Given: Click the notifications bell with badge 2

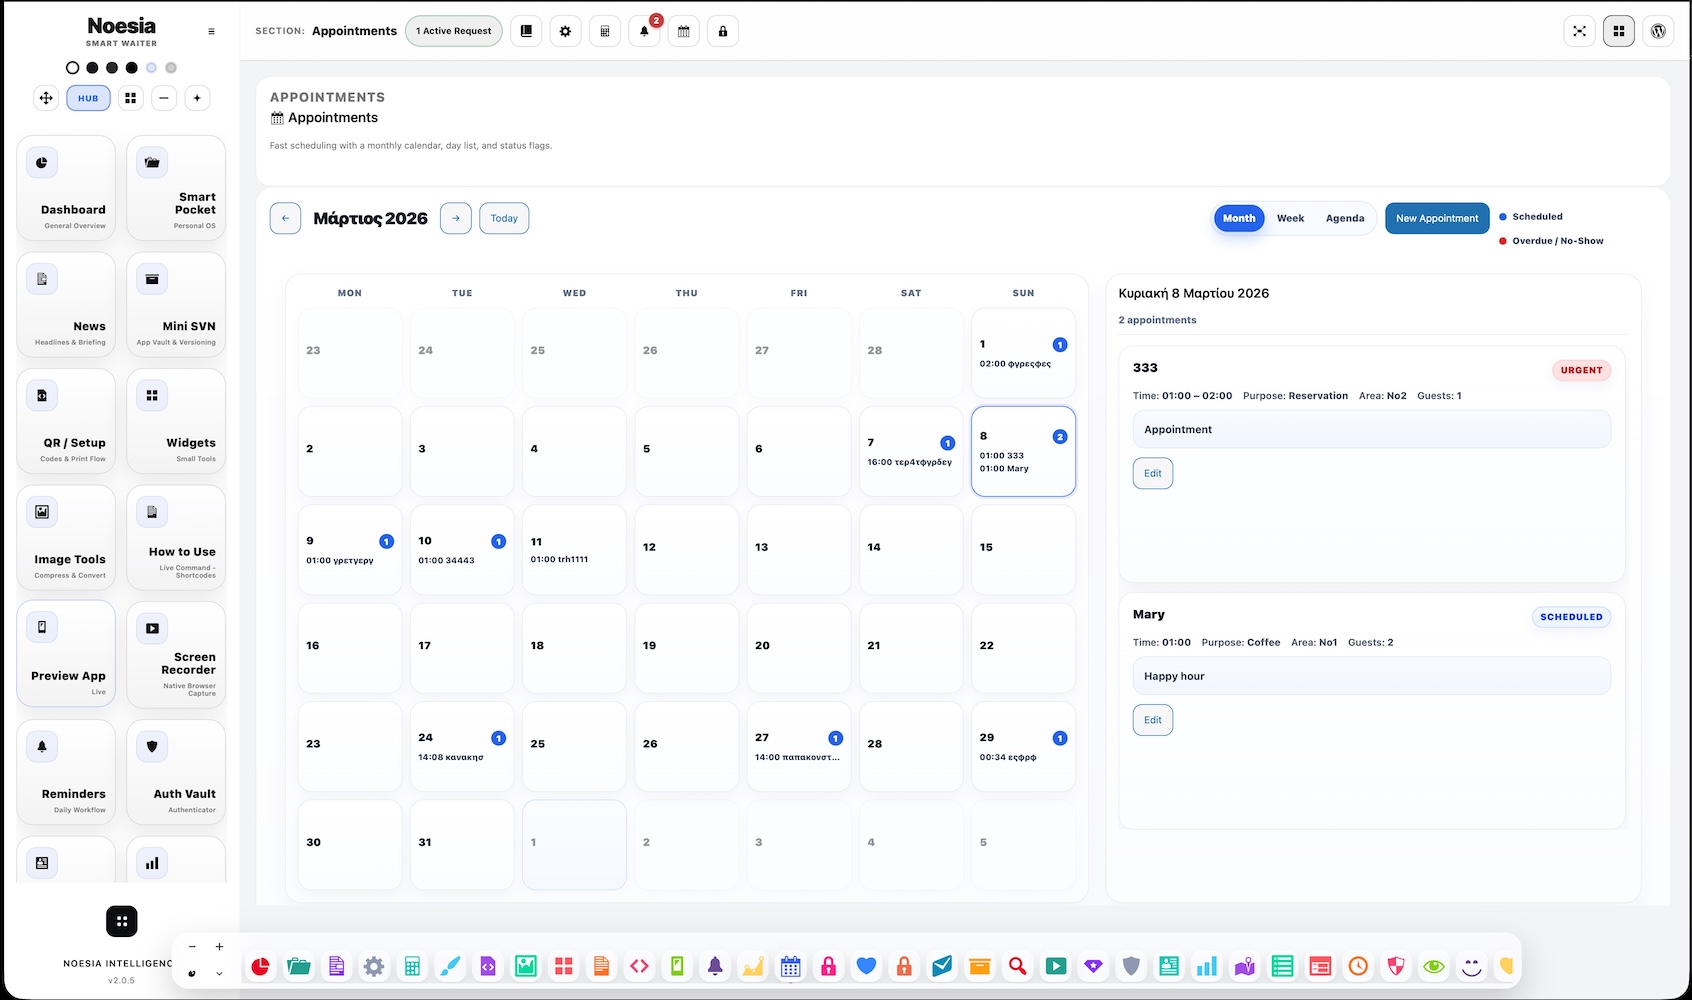Looking at the screenshot, I should point(644,31).
